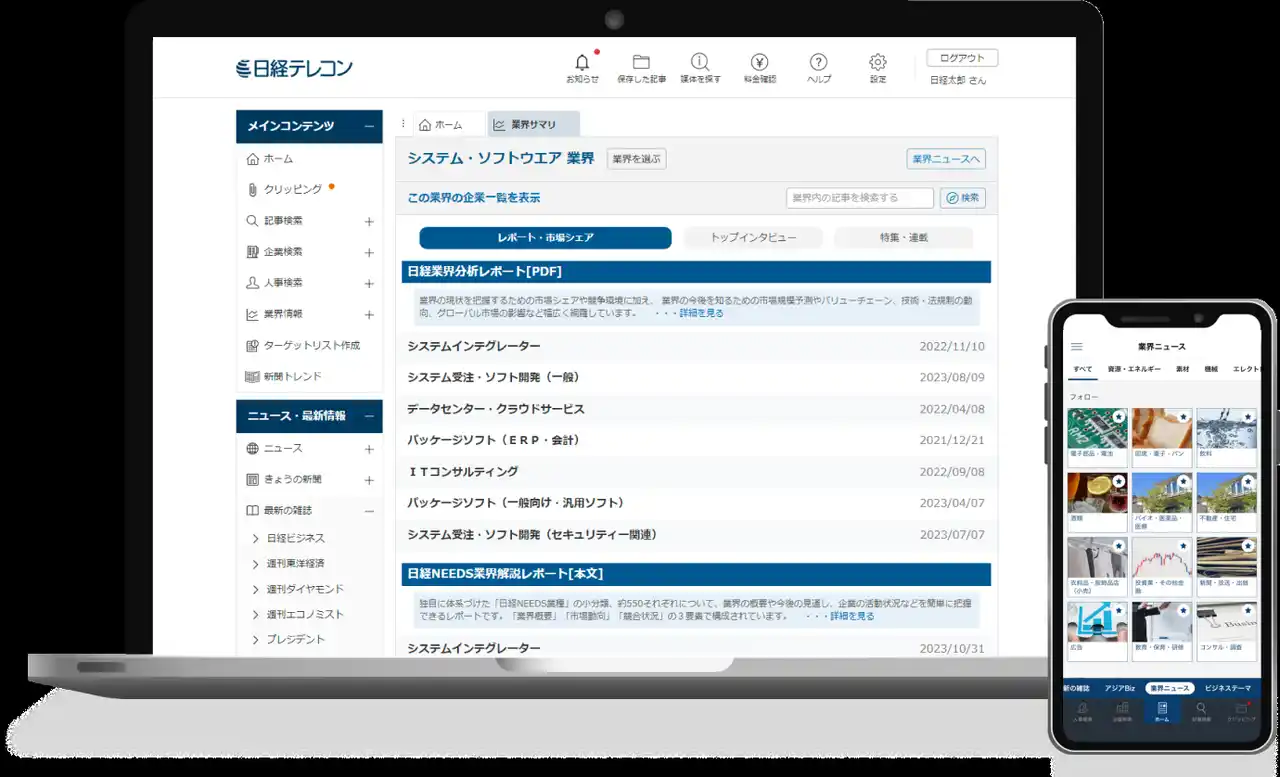
Task: Click the 業界ニュースへ button
Action: [x=946, y=158]
